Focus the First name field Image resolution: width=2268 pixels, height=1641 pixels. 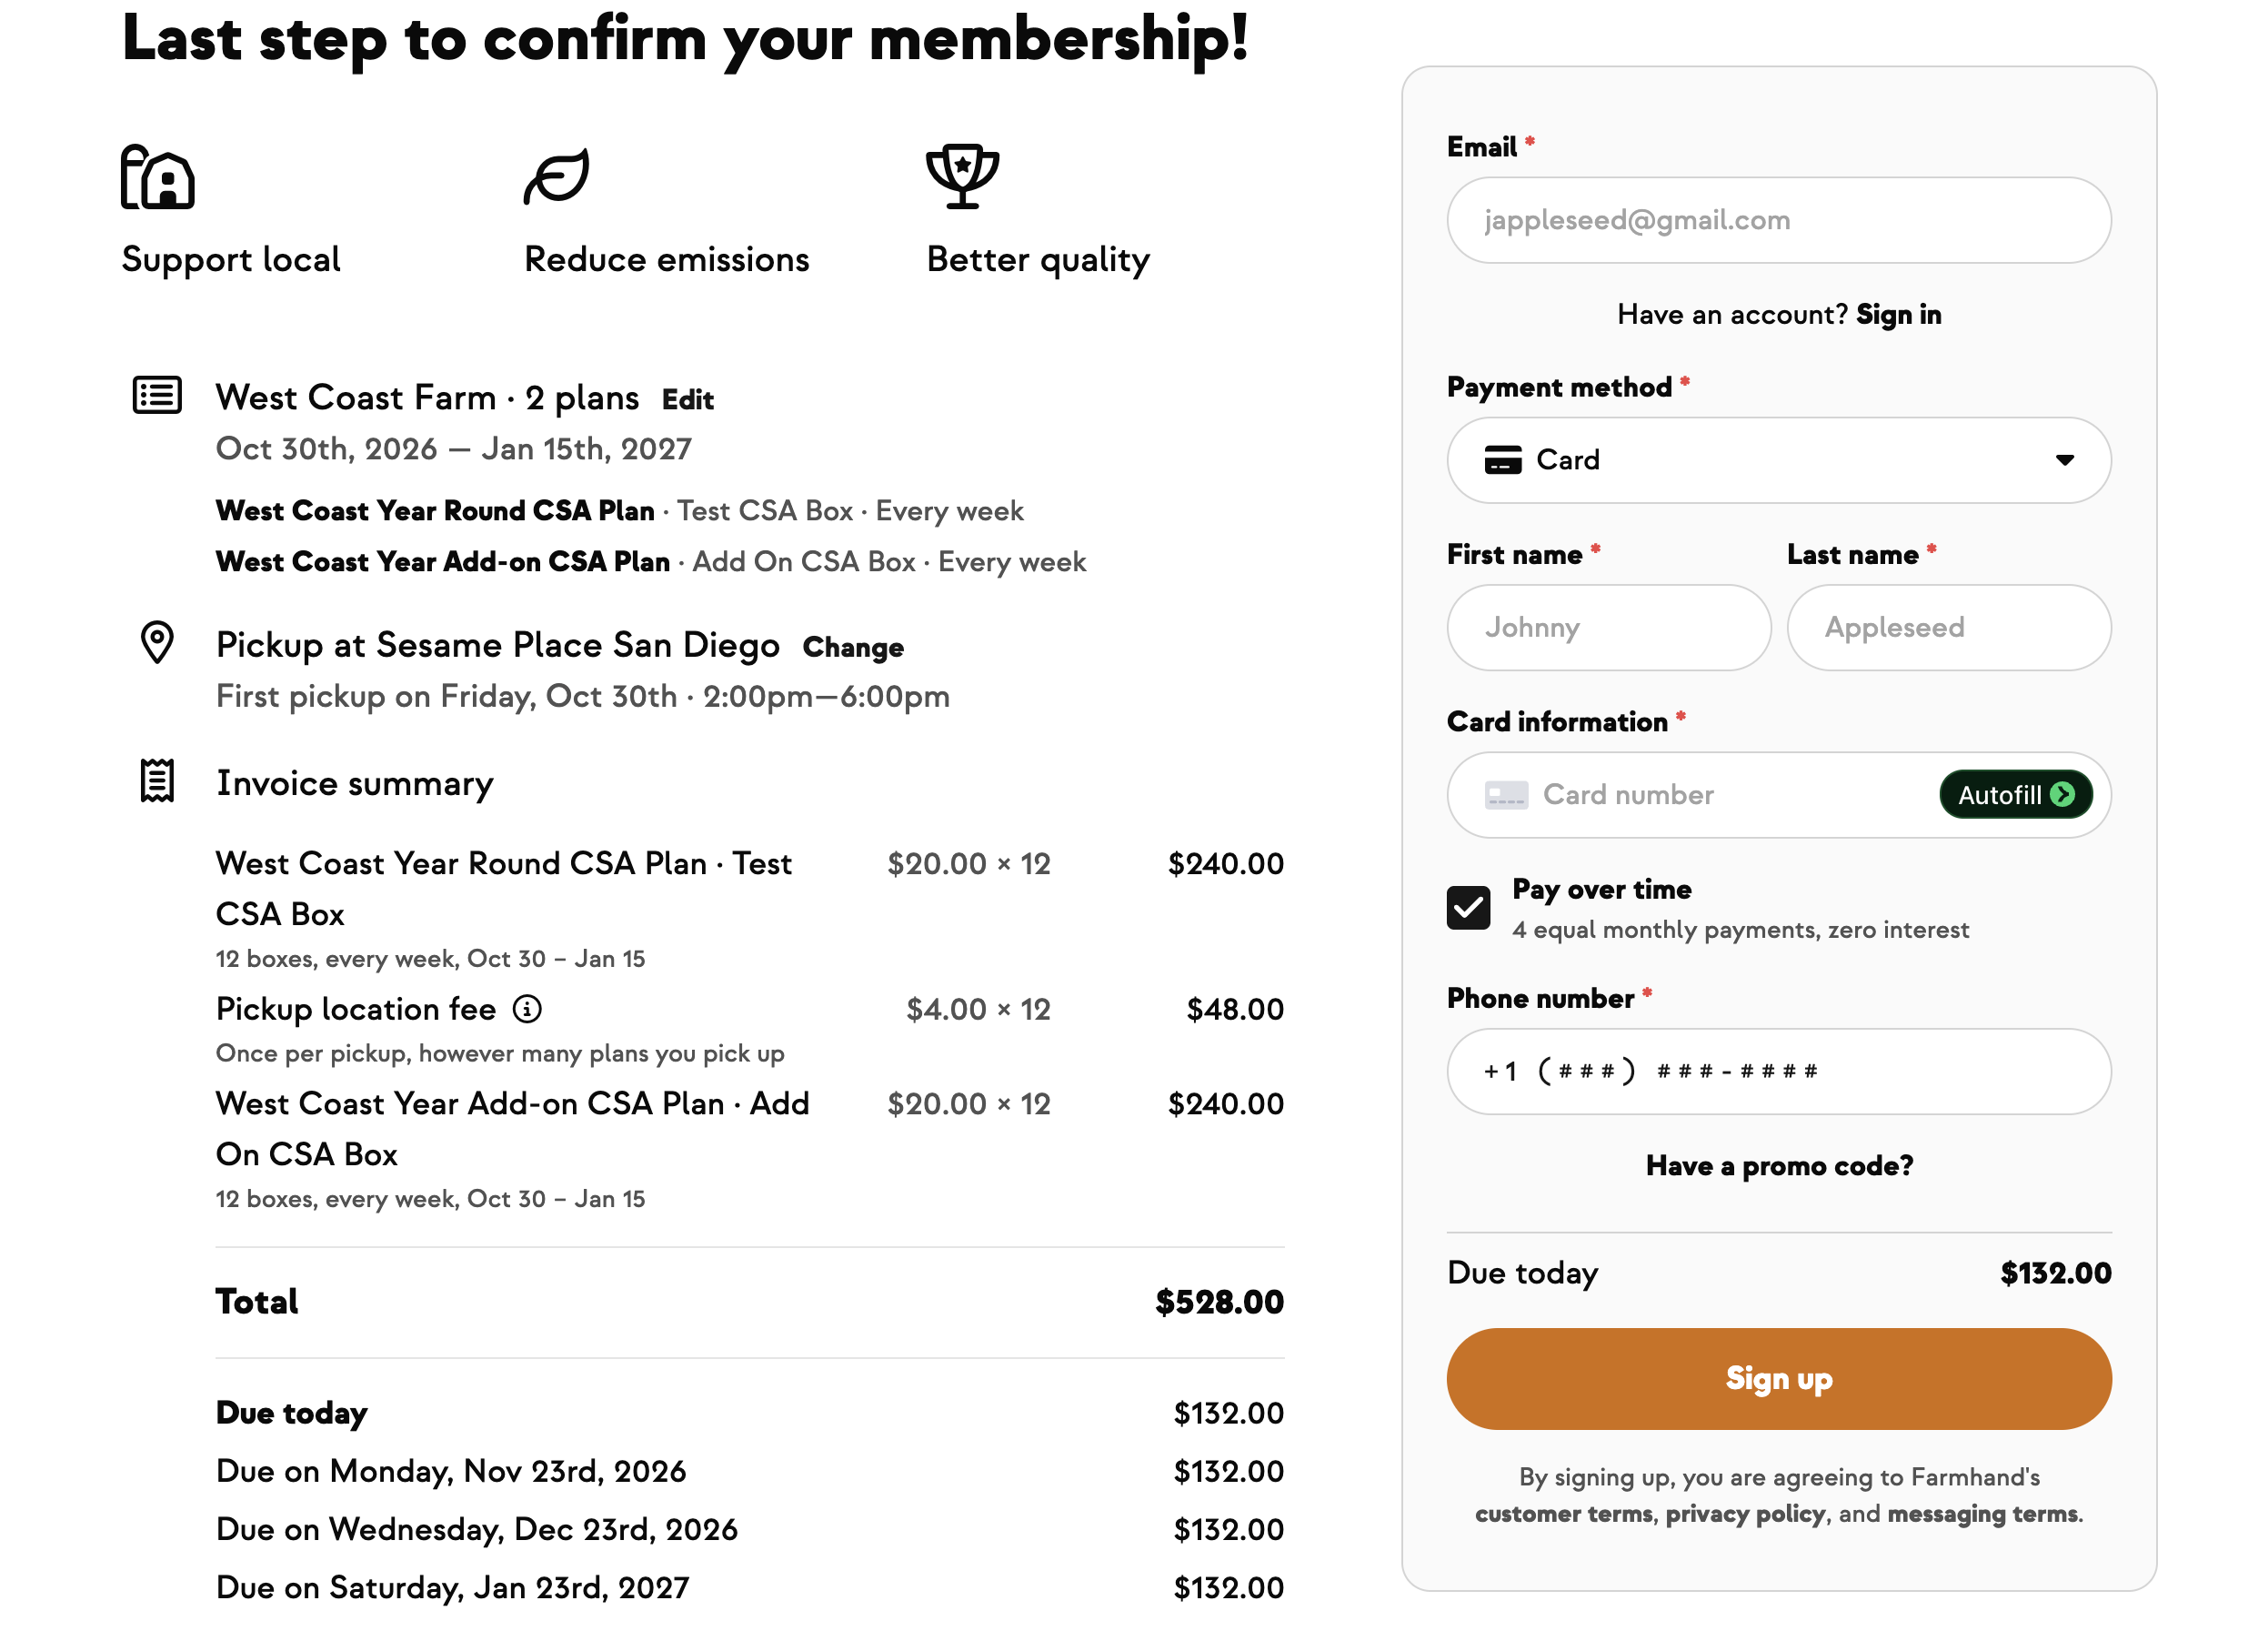pos(1609,628)
